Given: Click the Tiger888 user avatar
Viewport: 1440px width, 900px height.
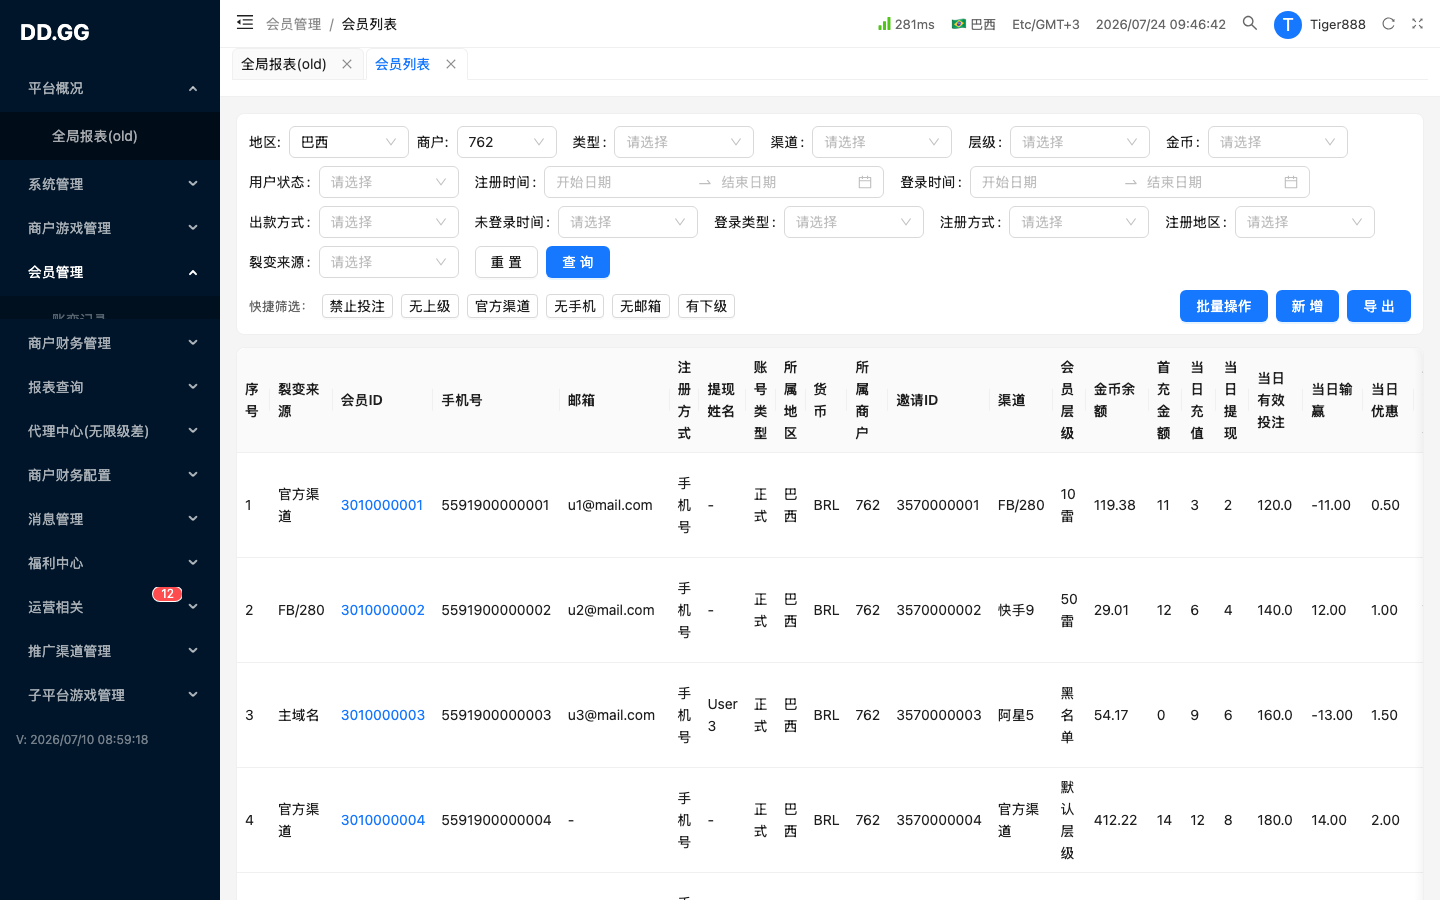Looking at the screenshot, I should click(x=1287, y=24).
